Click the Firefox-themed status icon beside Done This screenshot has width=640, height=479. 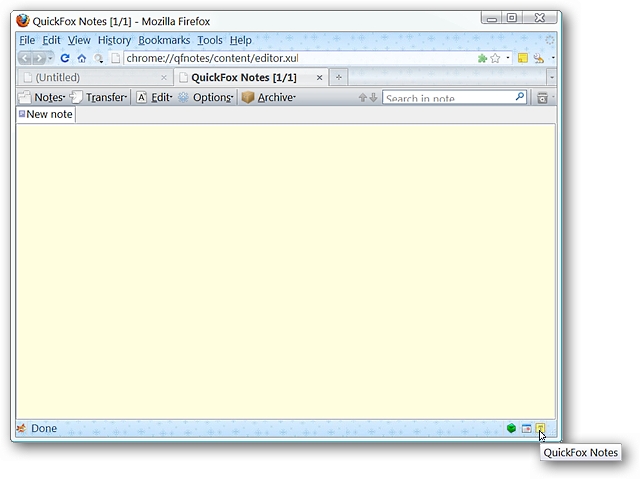click(21, 428)
